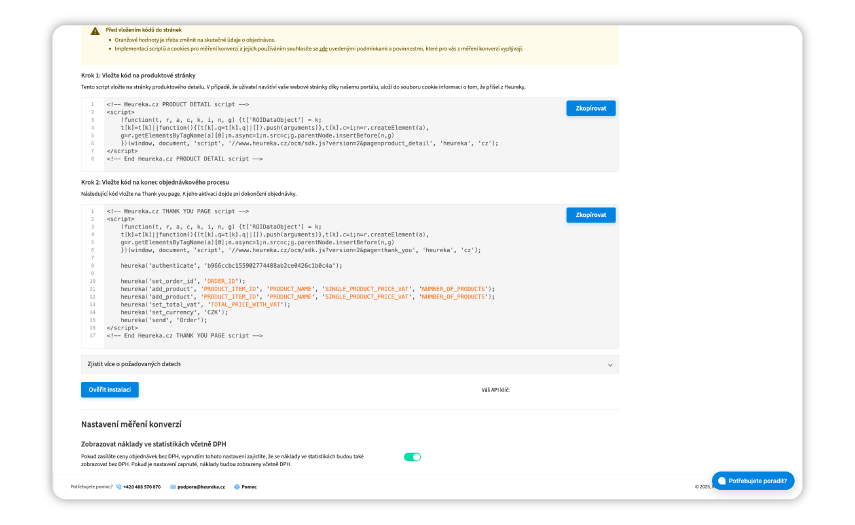Select the 'Krok 1: Vložte kód na produktové stránky' heading

[138, 75]
